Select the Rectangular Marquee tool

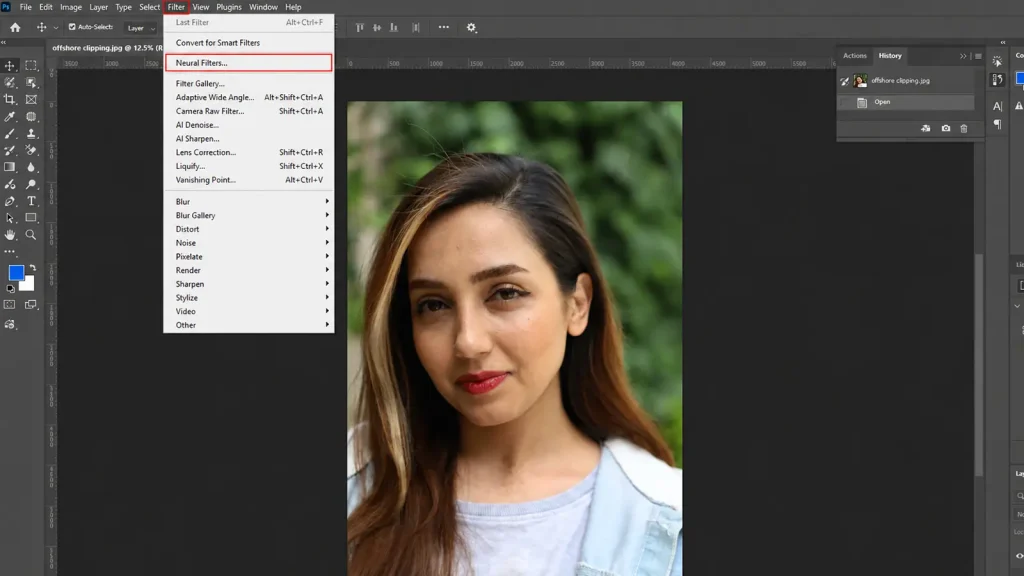point(31,65)
